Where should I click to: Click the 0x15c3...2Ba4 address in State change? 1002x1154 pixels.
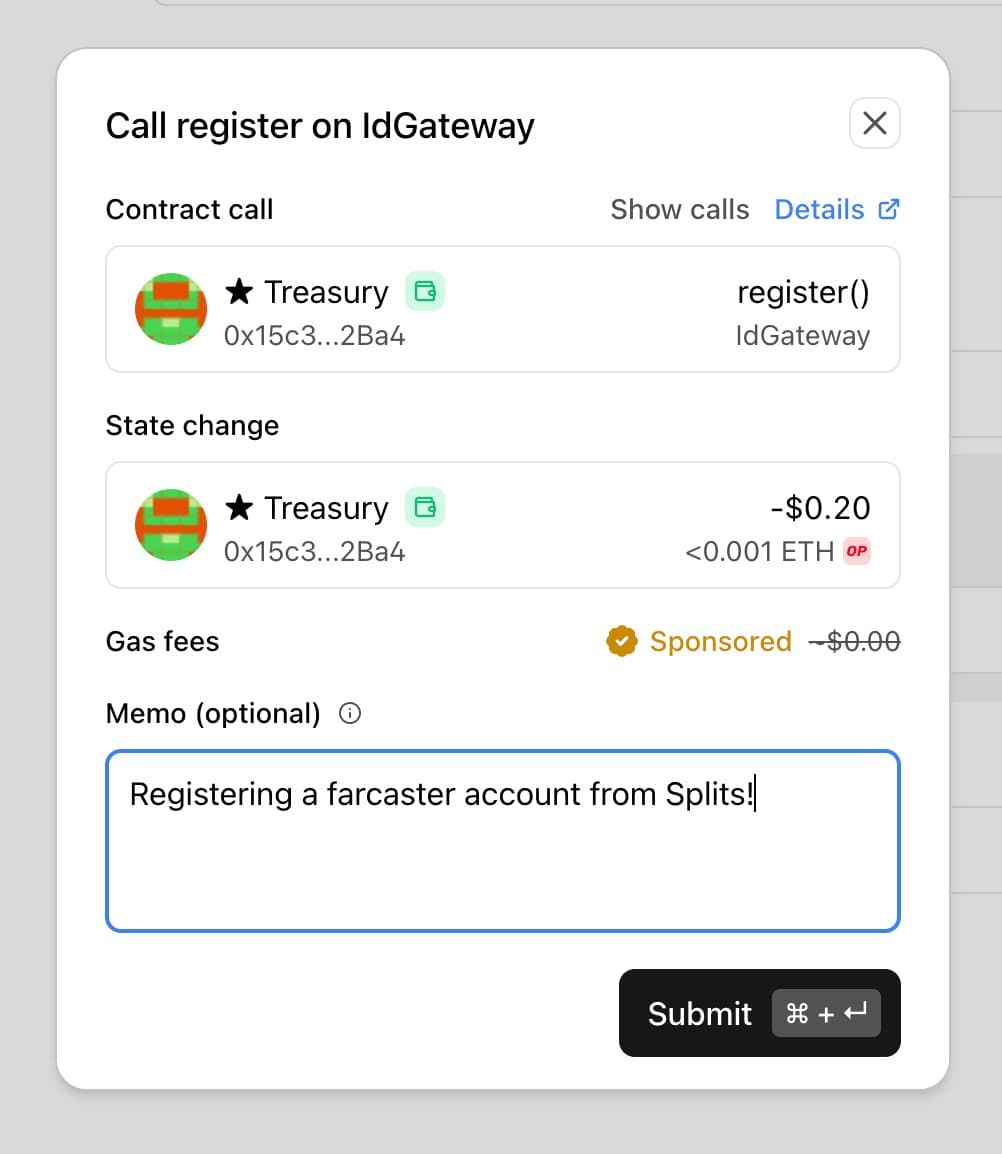click(x=315, y=552)
